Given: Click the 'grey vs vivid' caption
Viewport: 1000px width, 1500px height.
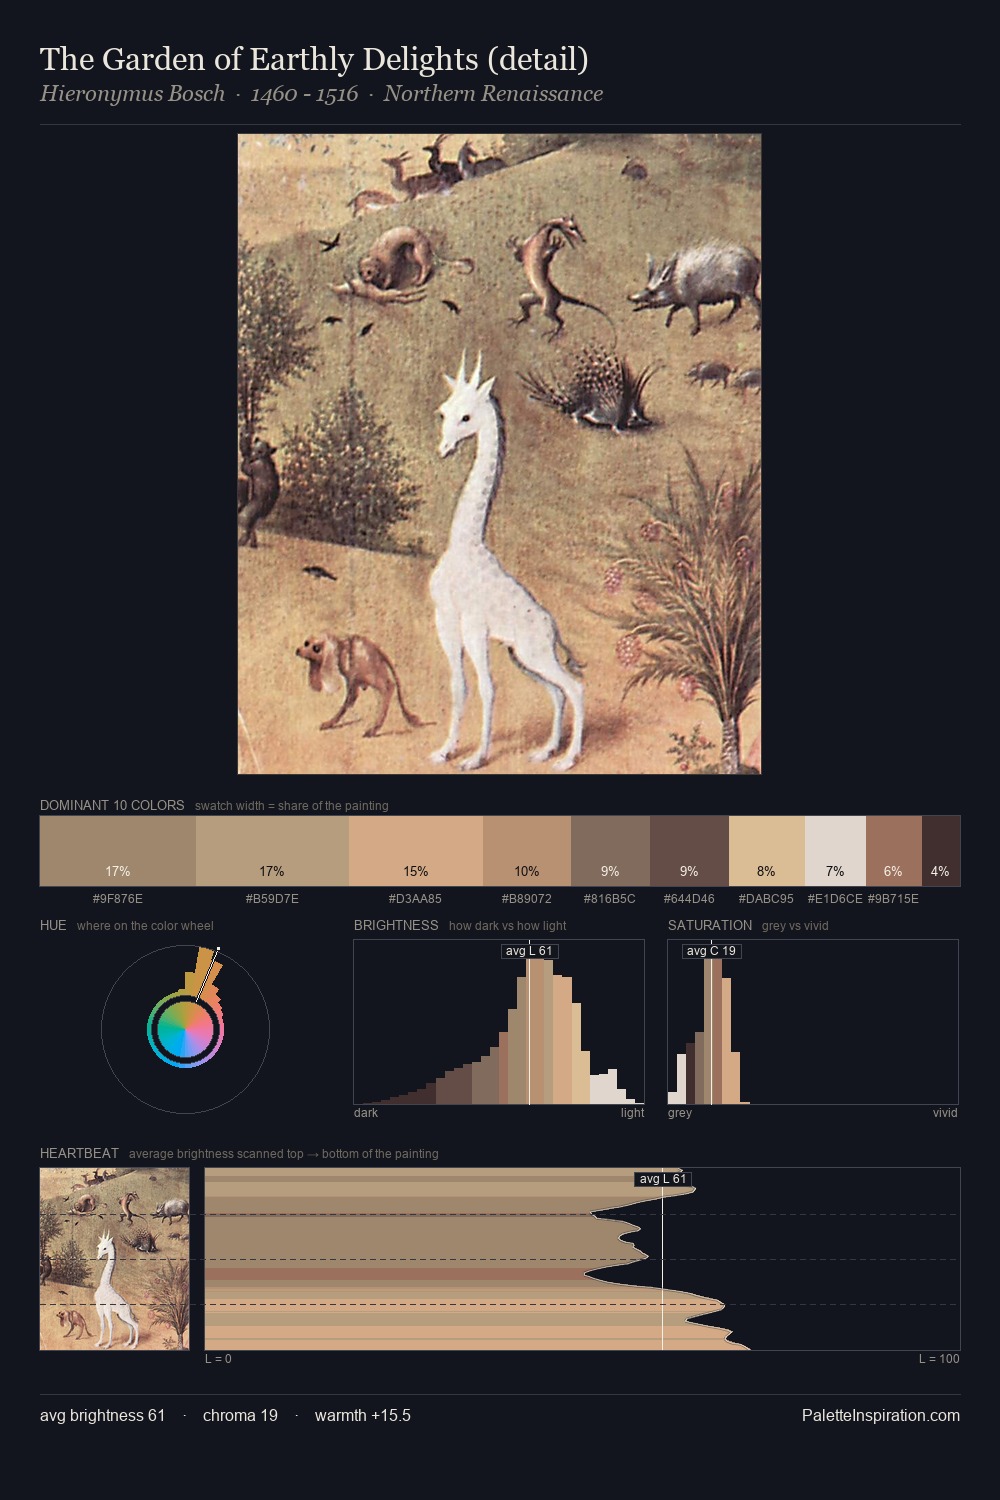Looking at the screenshot, I should (x=795, y=926).
